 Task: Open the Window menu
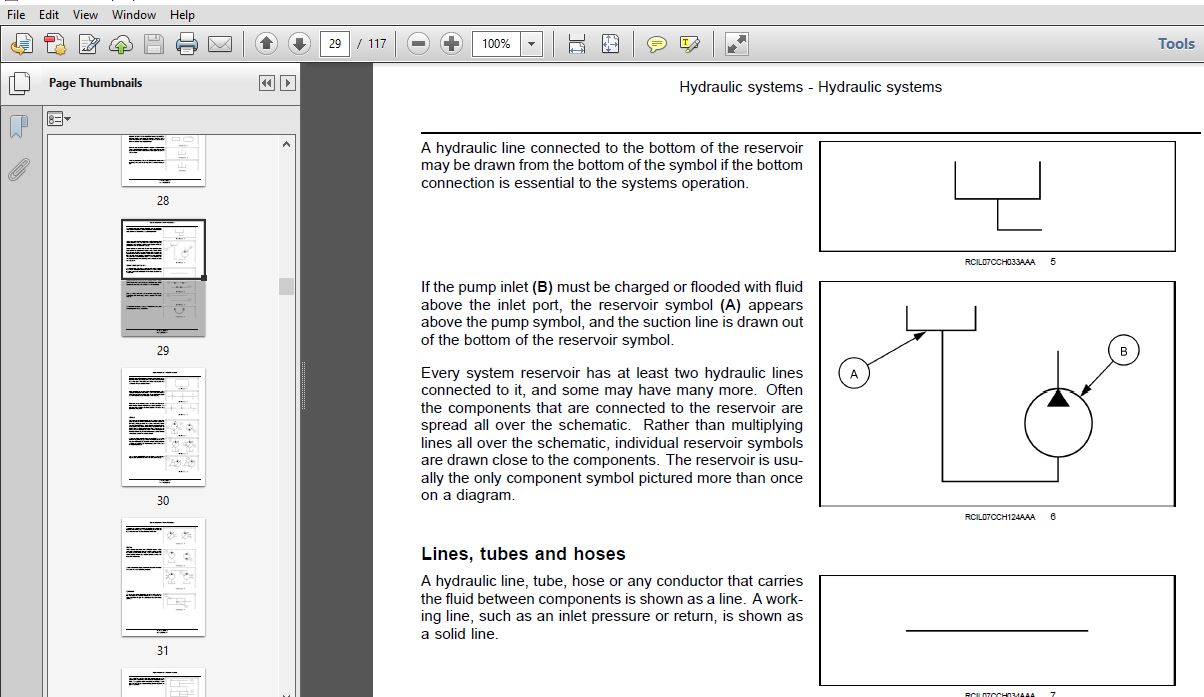tap(134, 15)
